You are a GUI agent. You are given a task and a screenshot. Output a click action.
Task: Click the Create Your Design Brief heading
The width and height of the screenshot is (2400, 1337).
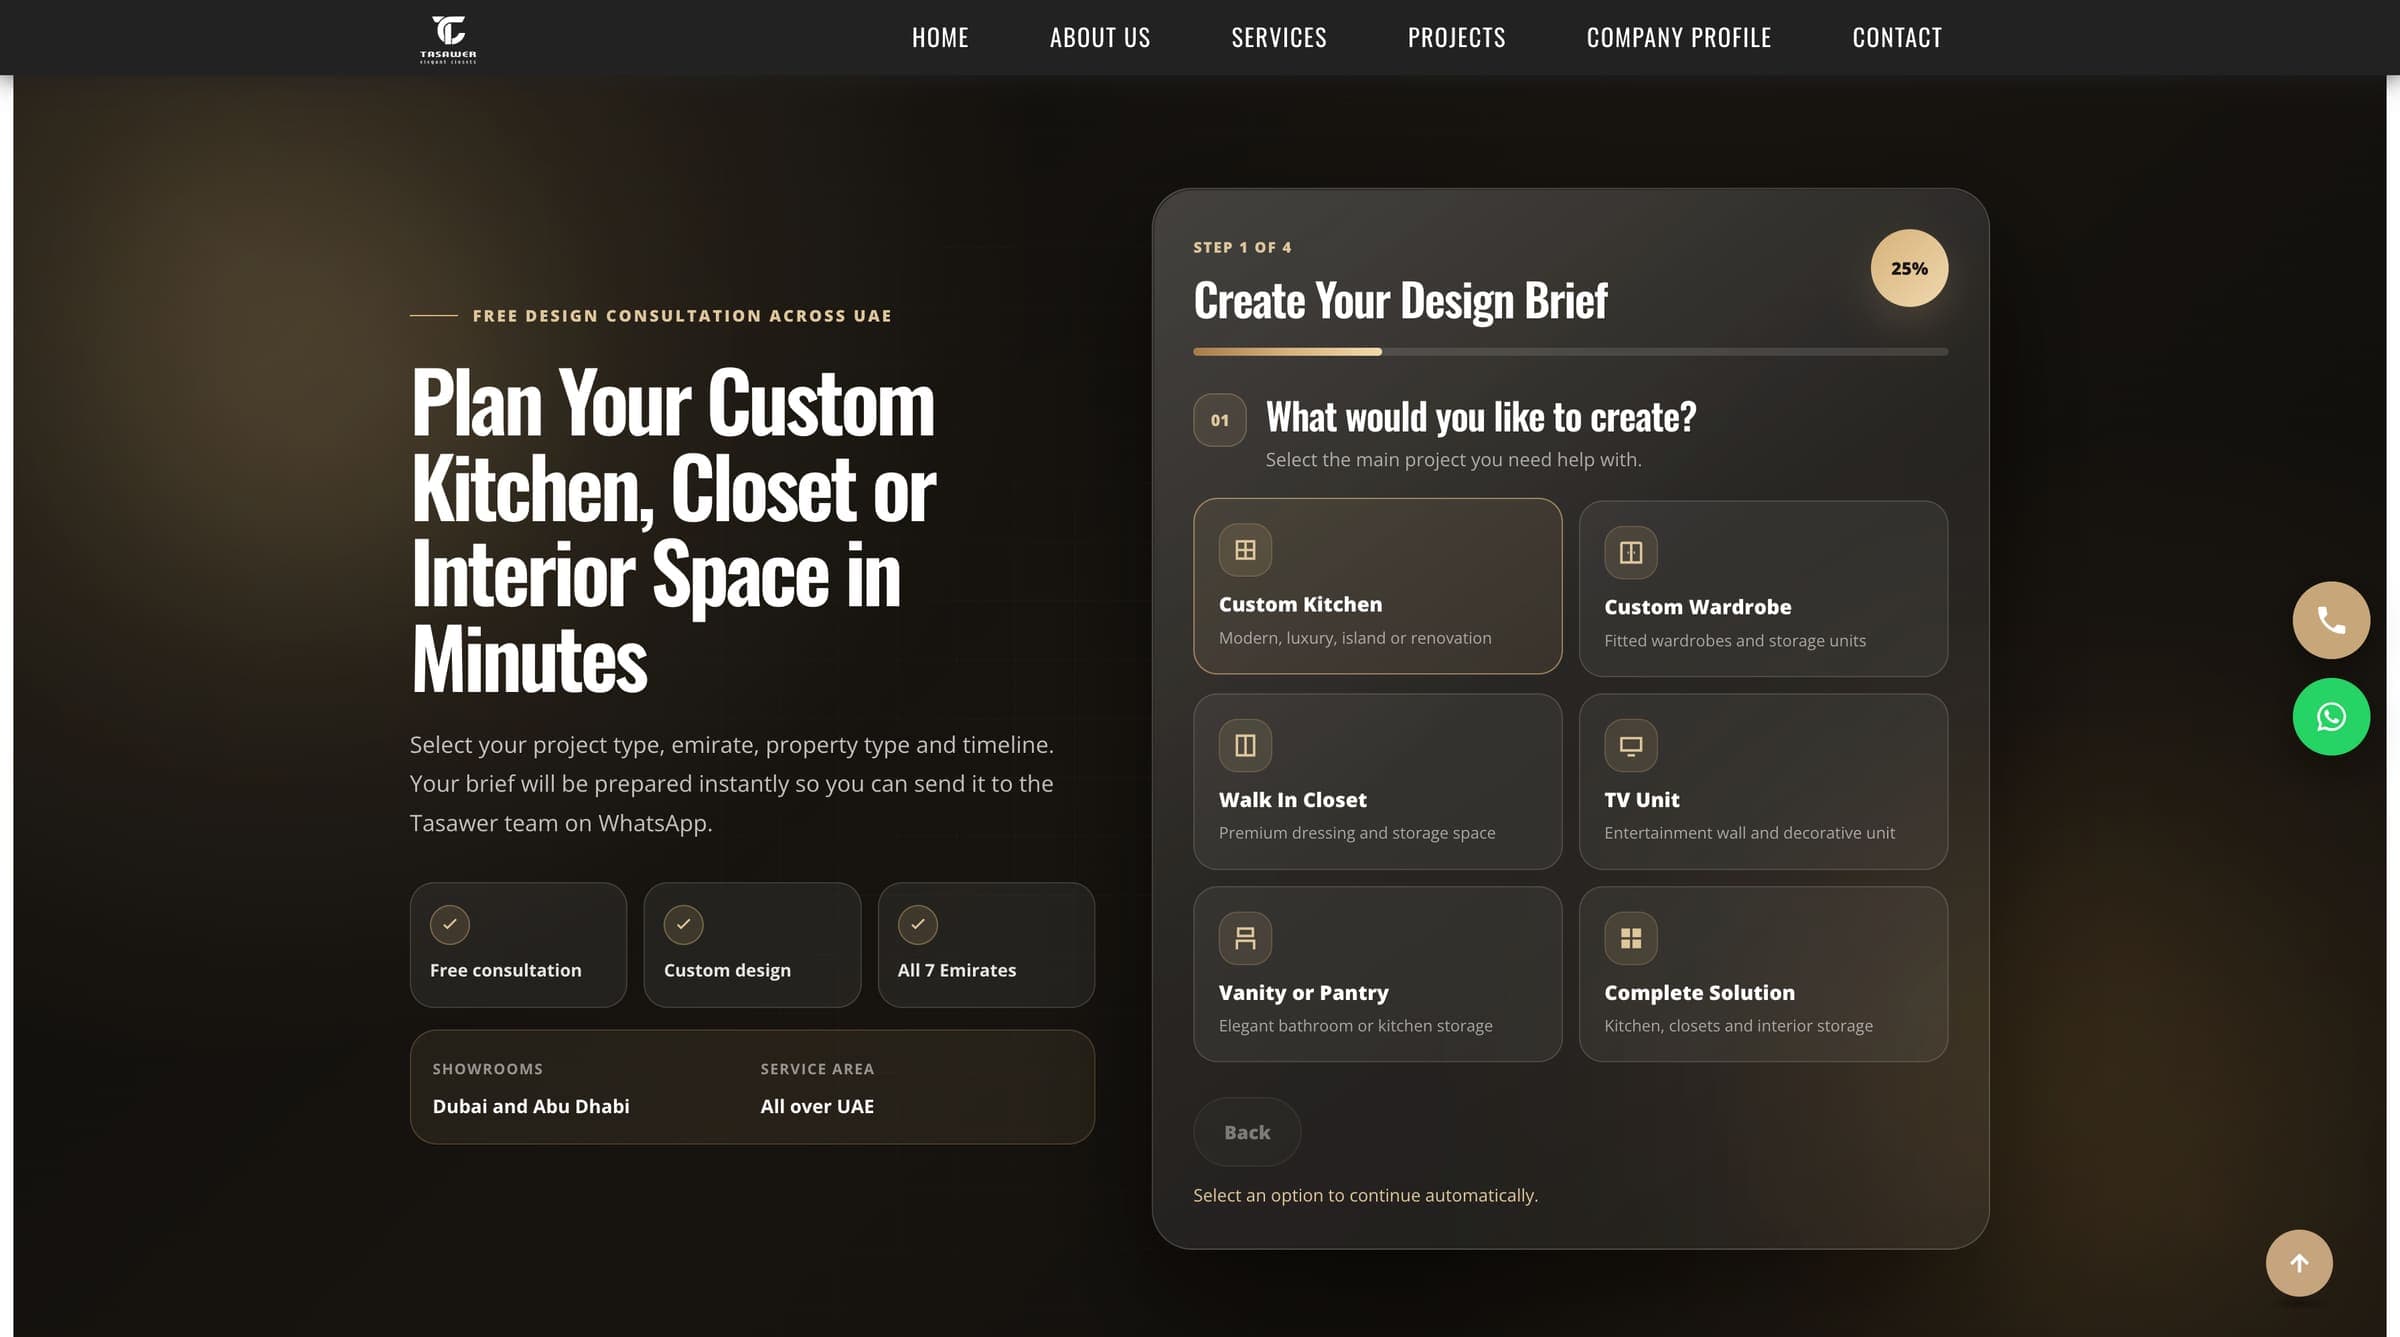(1400, 301)
